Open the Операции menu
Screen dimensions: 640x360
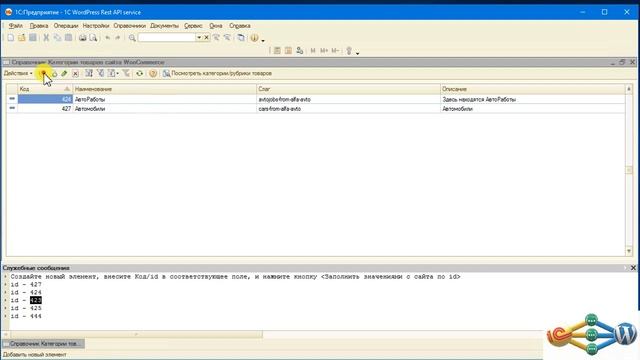pos(66,25)
